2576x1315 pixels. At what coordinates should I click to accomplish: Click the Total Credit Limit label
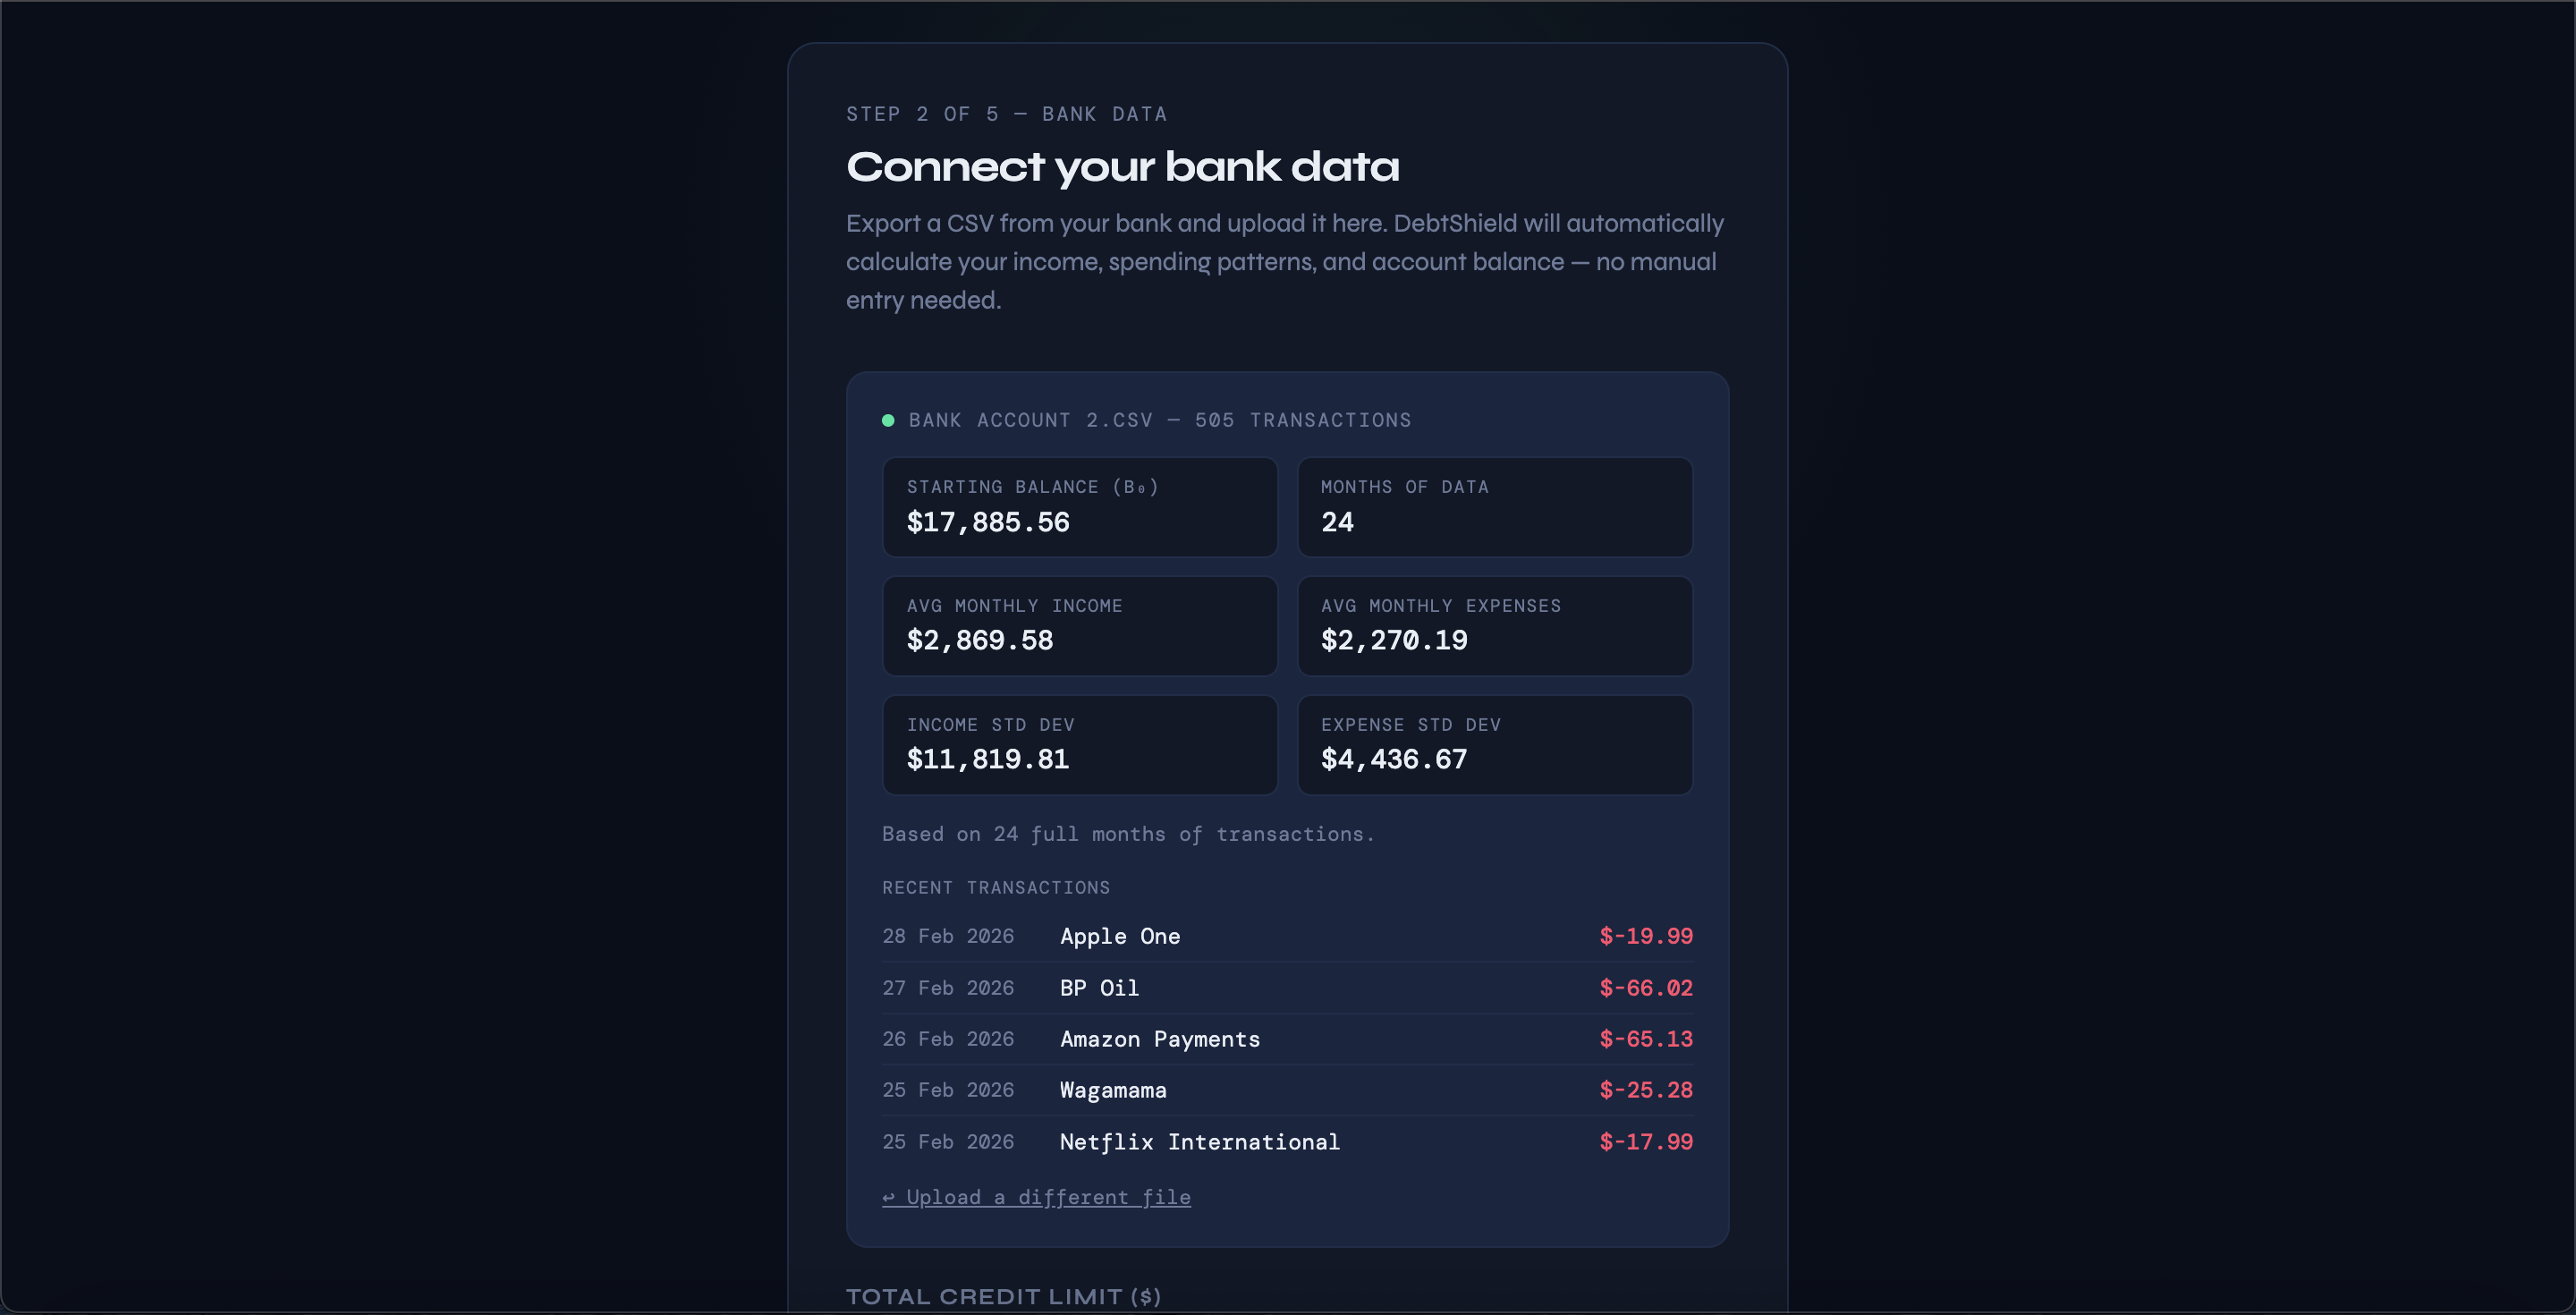tap(1003, 1297)
